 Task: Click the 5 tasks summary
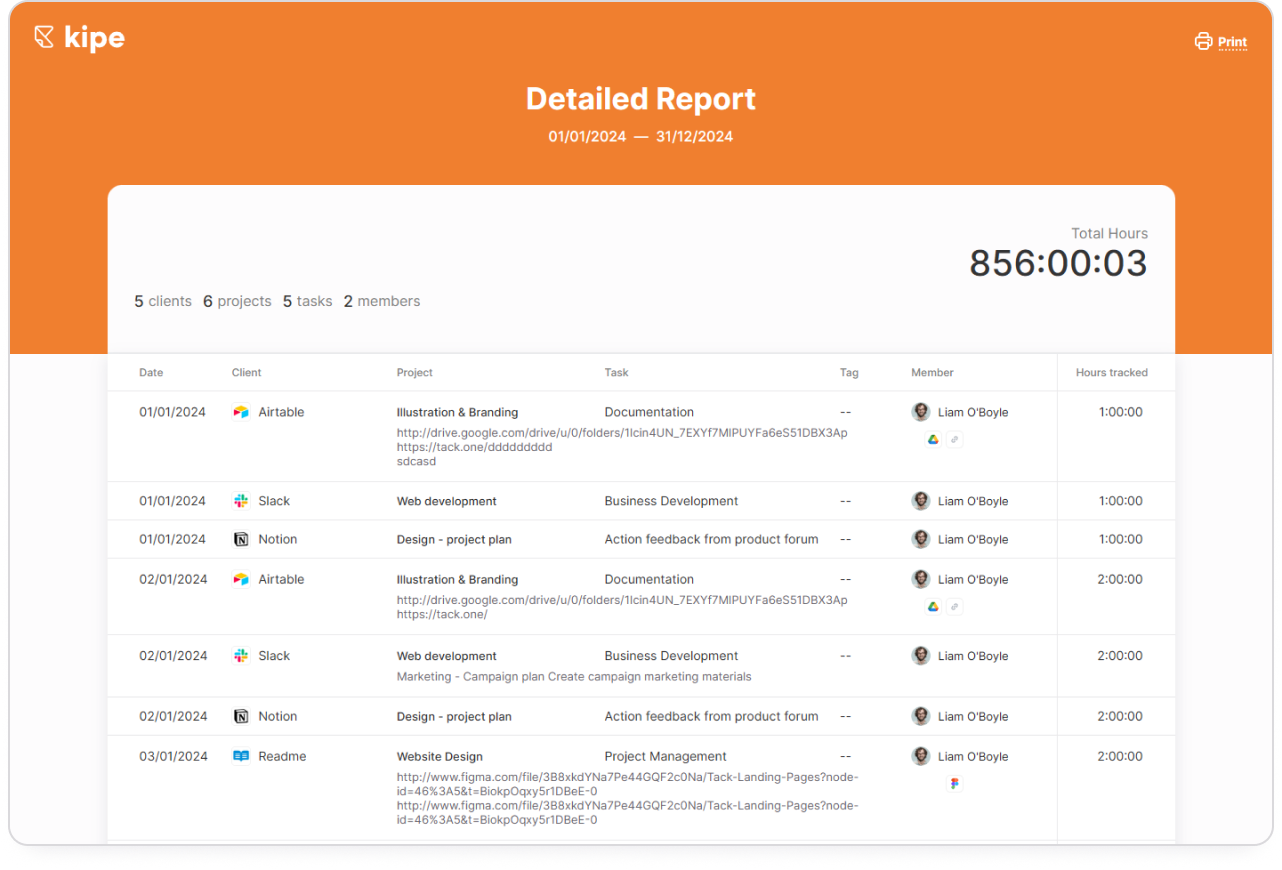307,301
